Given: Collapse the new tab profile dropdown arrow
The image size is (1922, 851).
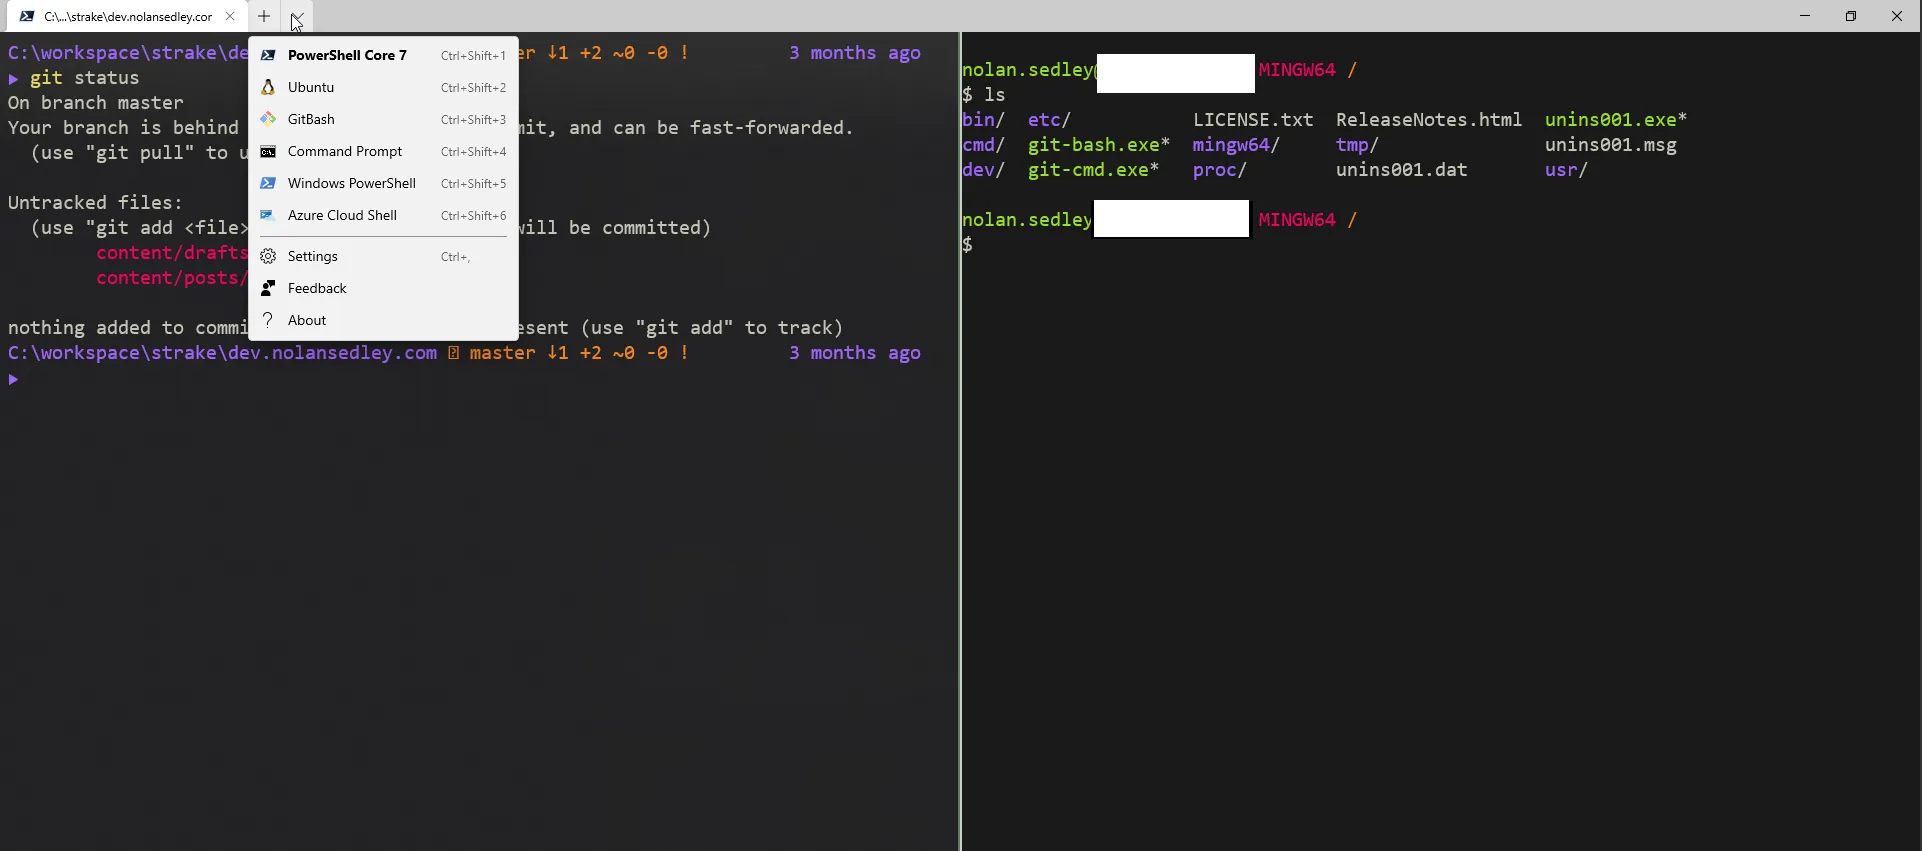Looking at the screenshot, I should coord(297,16).
